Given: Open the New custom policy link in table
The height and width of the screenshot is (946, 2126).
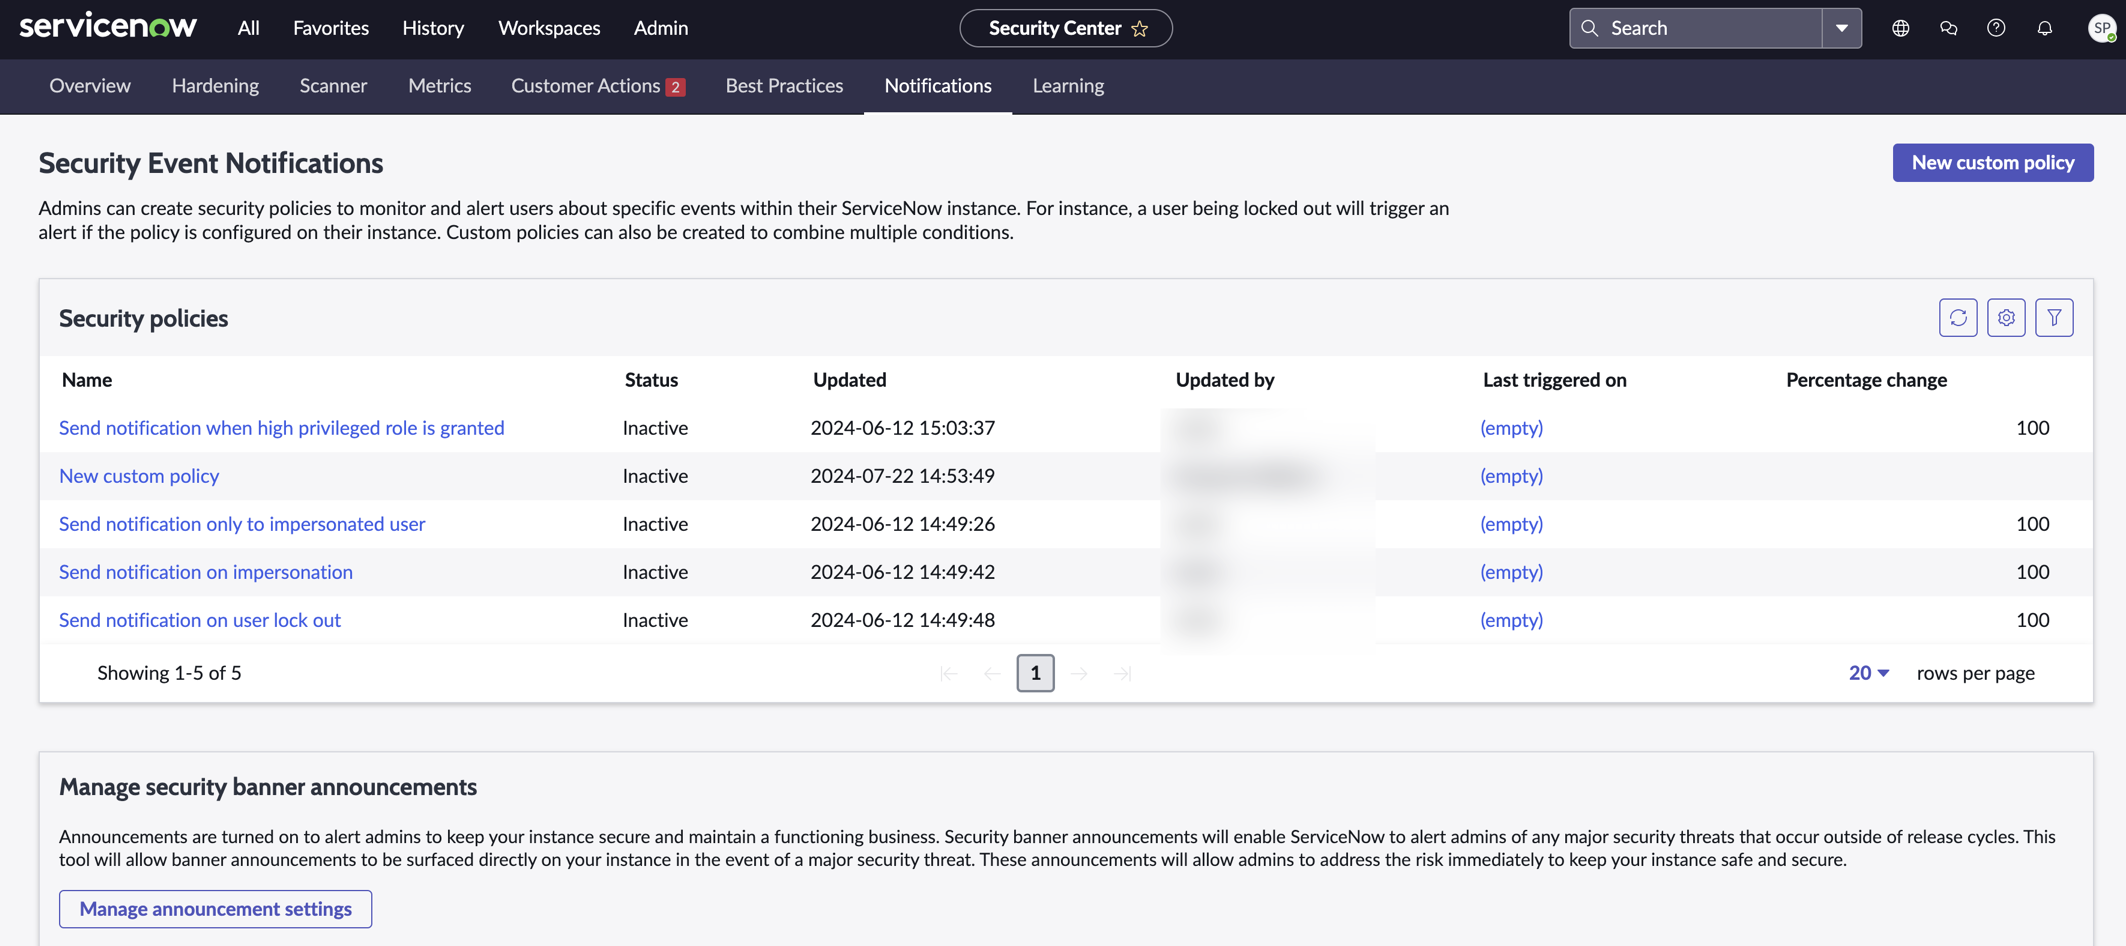Looking at the screenshot, I should pyautogui.click(x=139, y=476).
